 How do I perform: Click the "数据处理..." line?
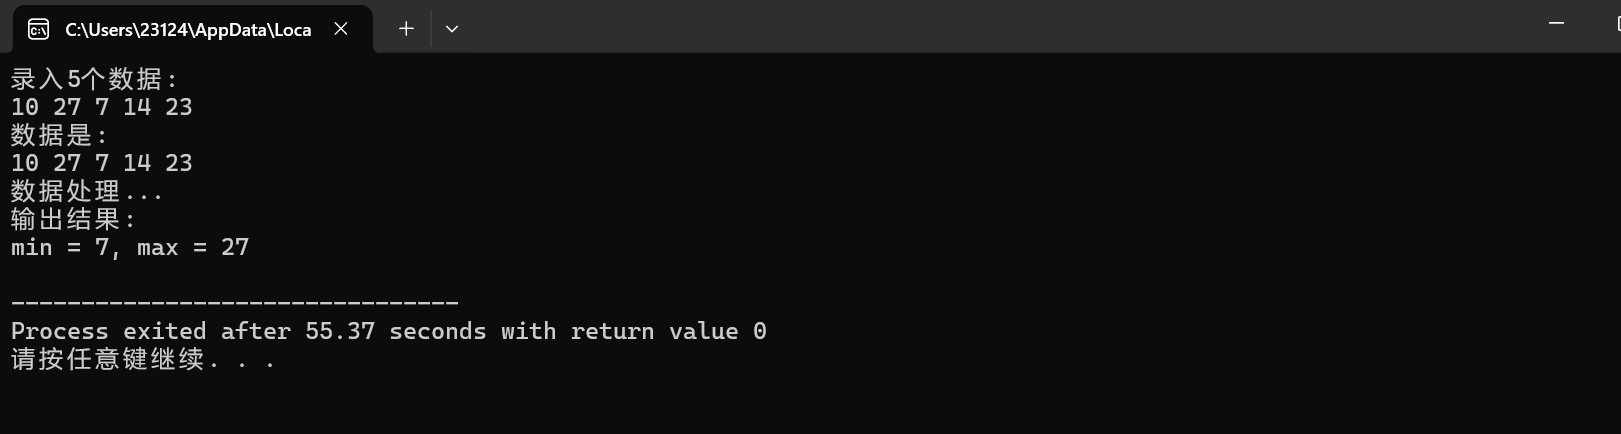point(87,191)
